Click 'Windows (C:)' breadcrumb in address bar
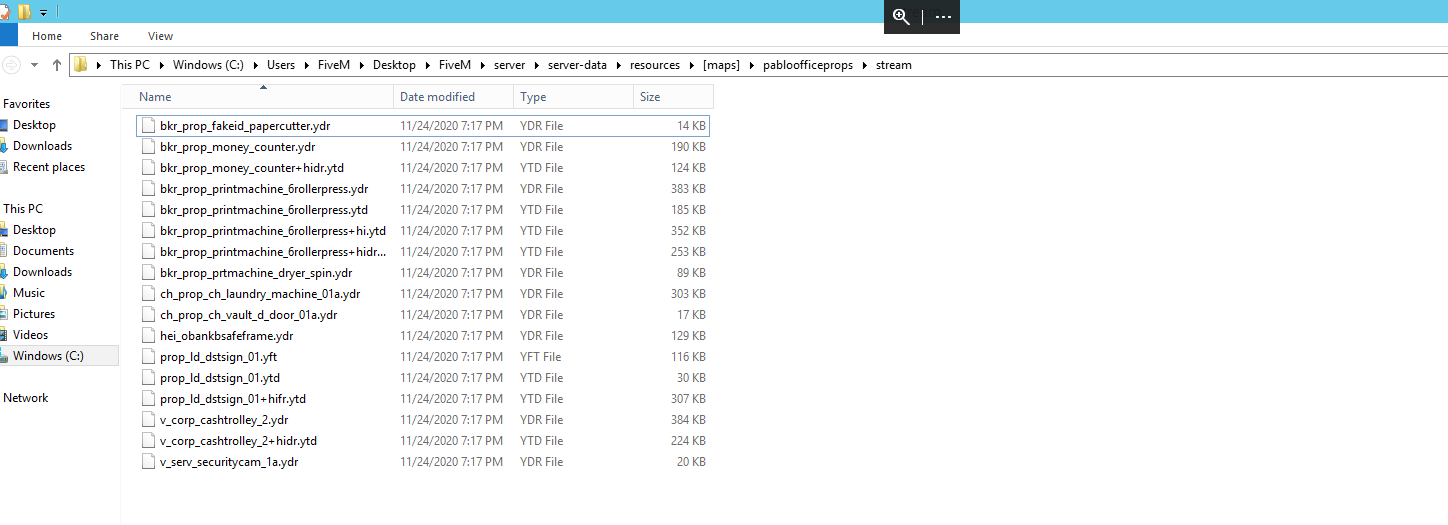 click(208, 65)
